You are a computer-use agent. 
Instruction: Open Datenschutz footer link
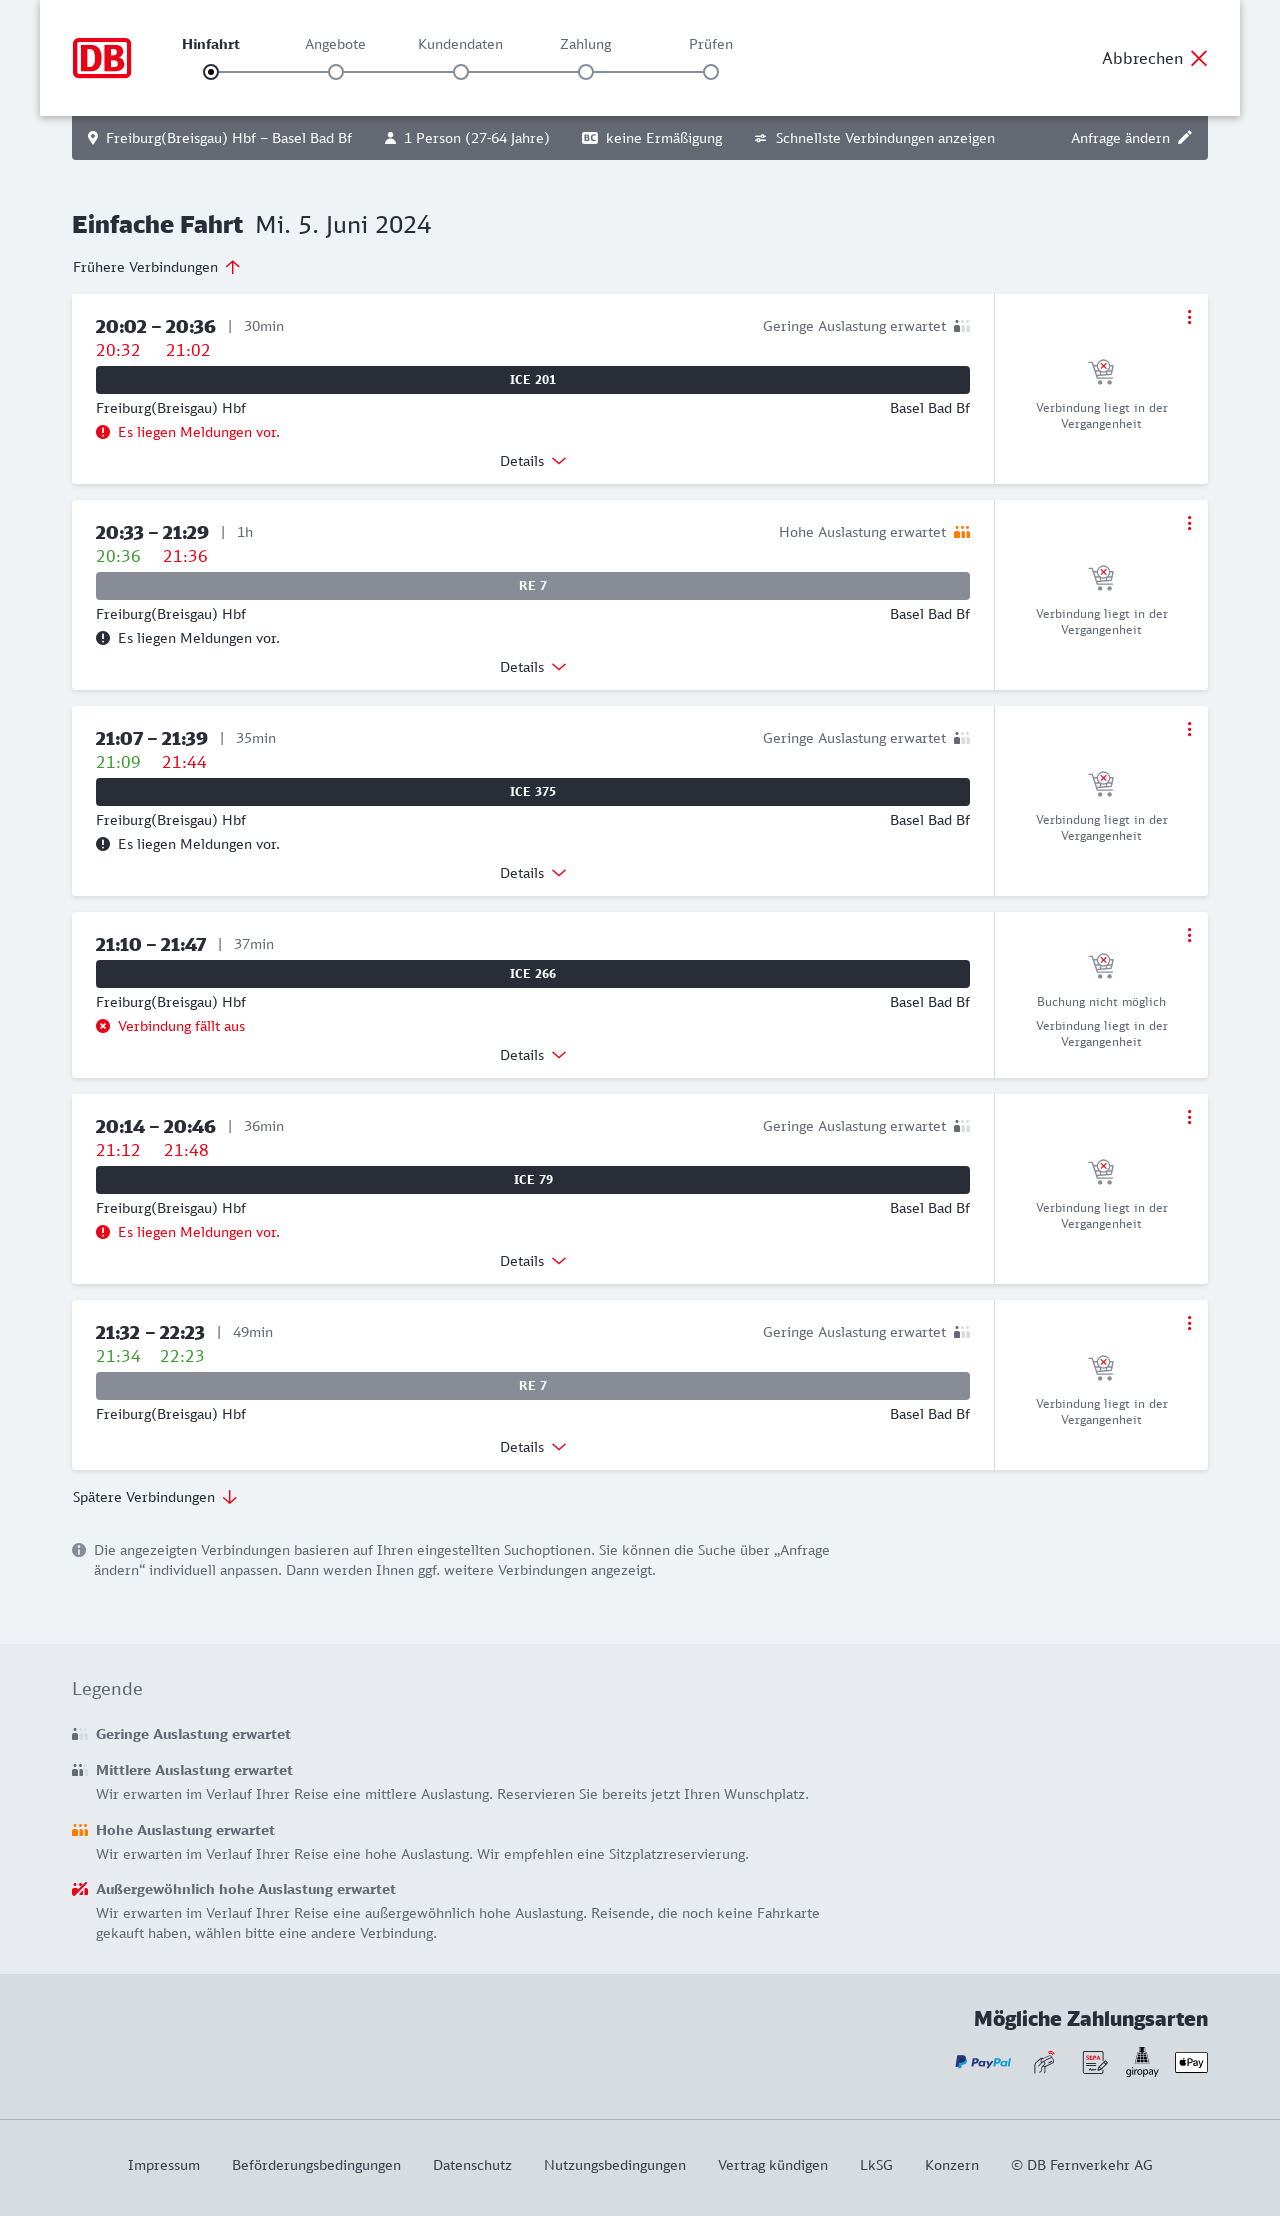[x=472, y=2165]
